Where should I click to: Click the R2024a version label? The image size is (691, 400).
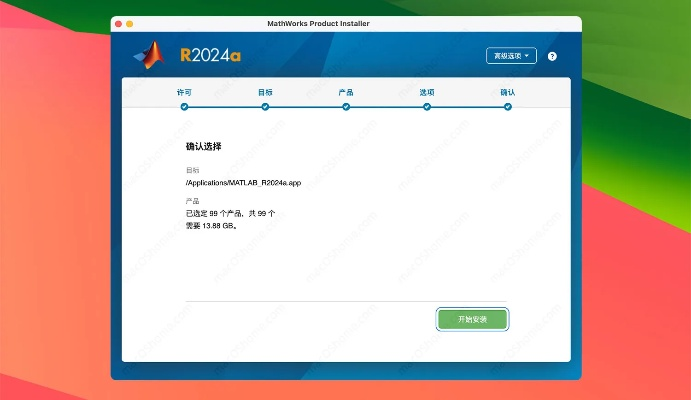pyautogui.click(x=210, y=55)
